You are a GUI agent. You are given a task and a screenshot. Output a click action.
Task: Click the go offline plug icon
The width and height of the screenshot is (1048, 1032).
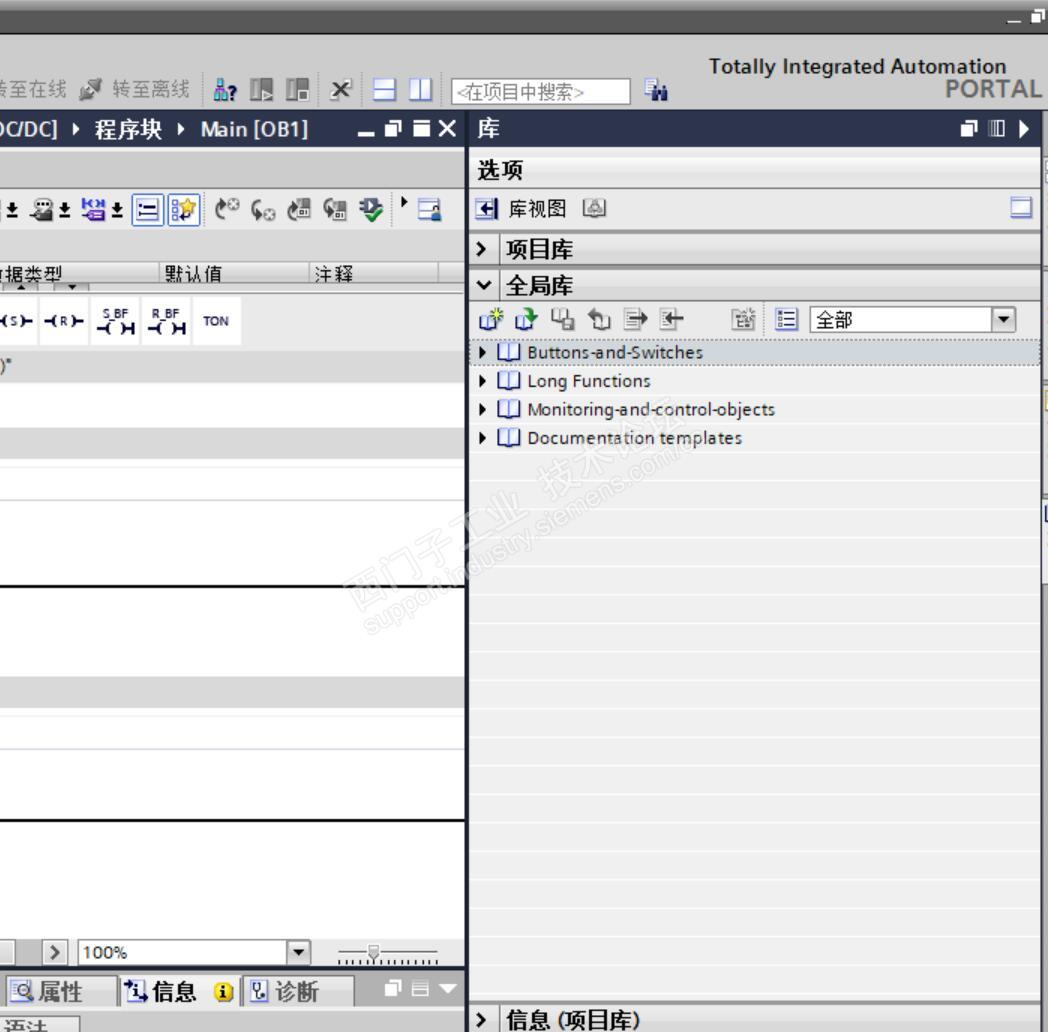90,90
